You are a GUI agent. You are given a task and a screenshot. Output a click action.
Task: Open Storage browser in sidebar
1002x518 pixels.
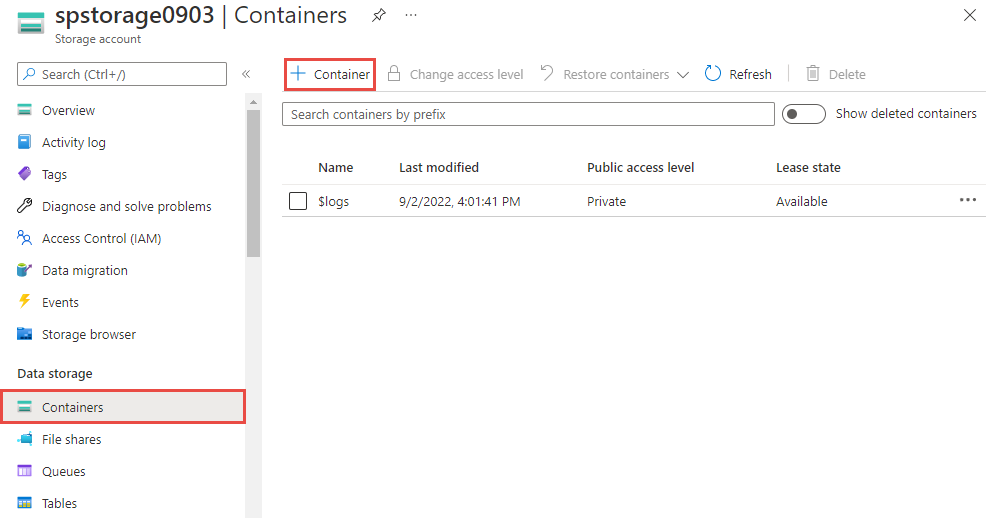pos(88,334)
